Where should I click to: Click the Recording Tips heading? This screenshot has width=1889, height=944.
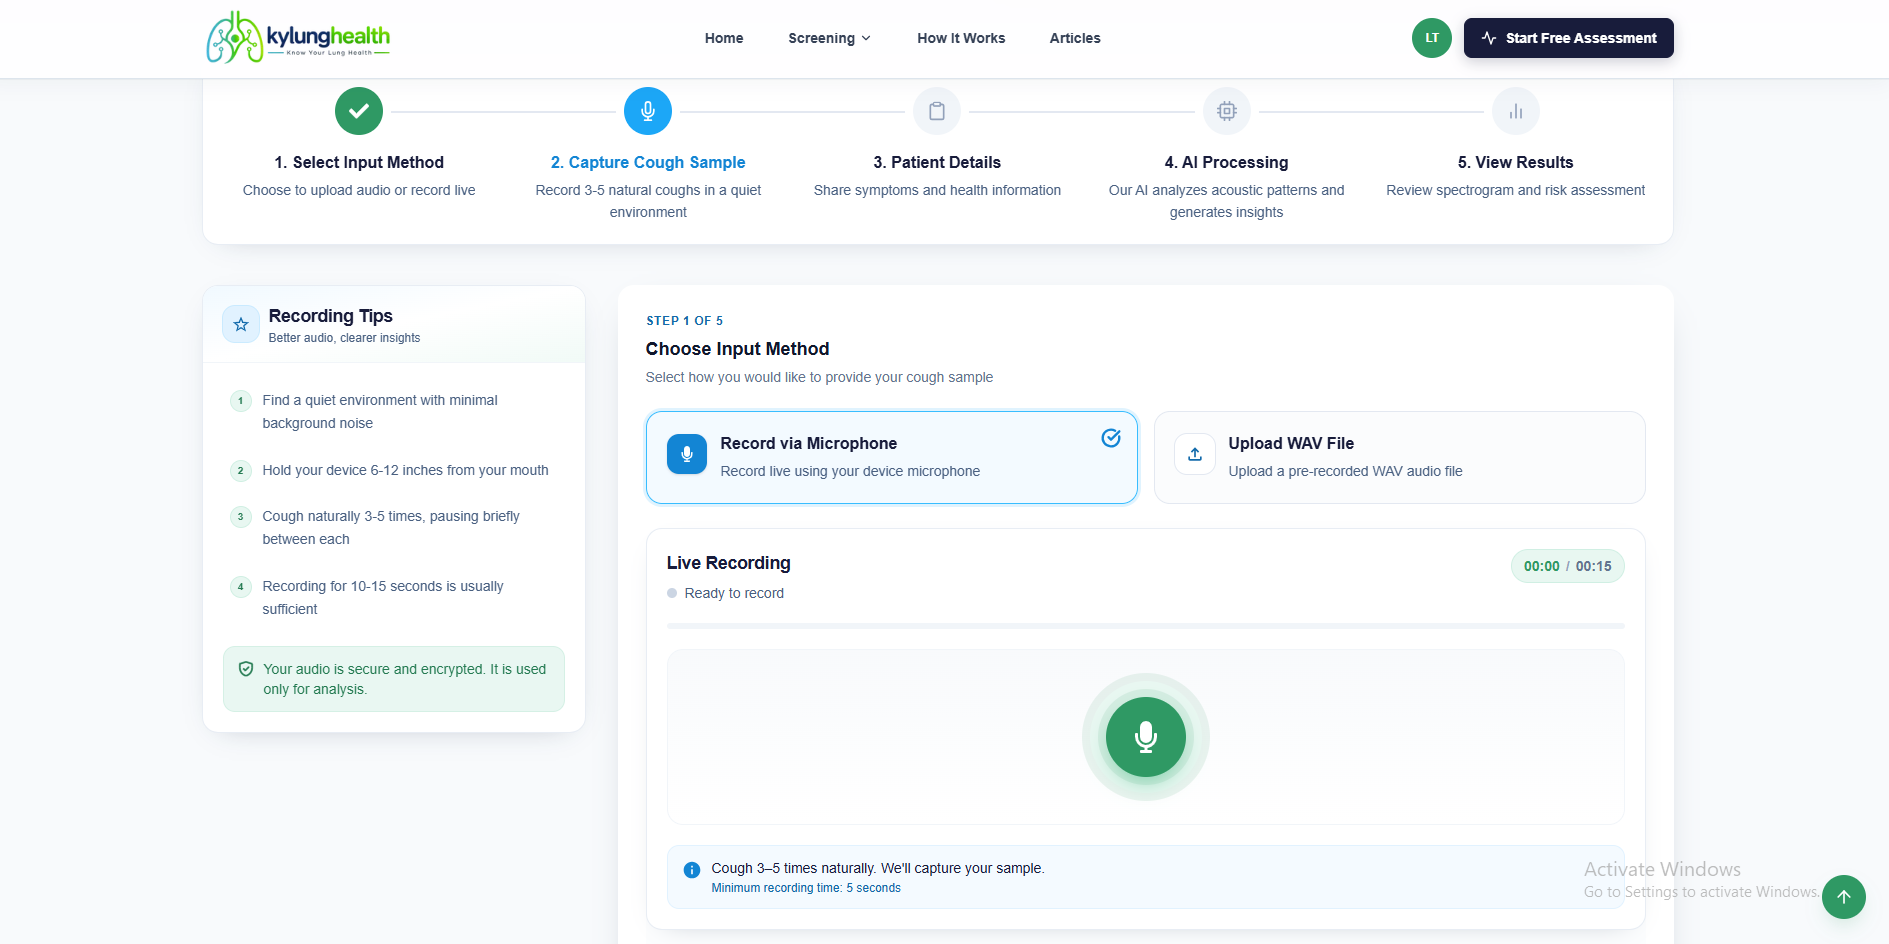coord(331,316)
